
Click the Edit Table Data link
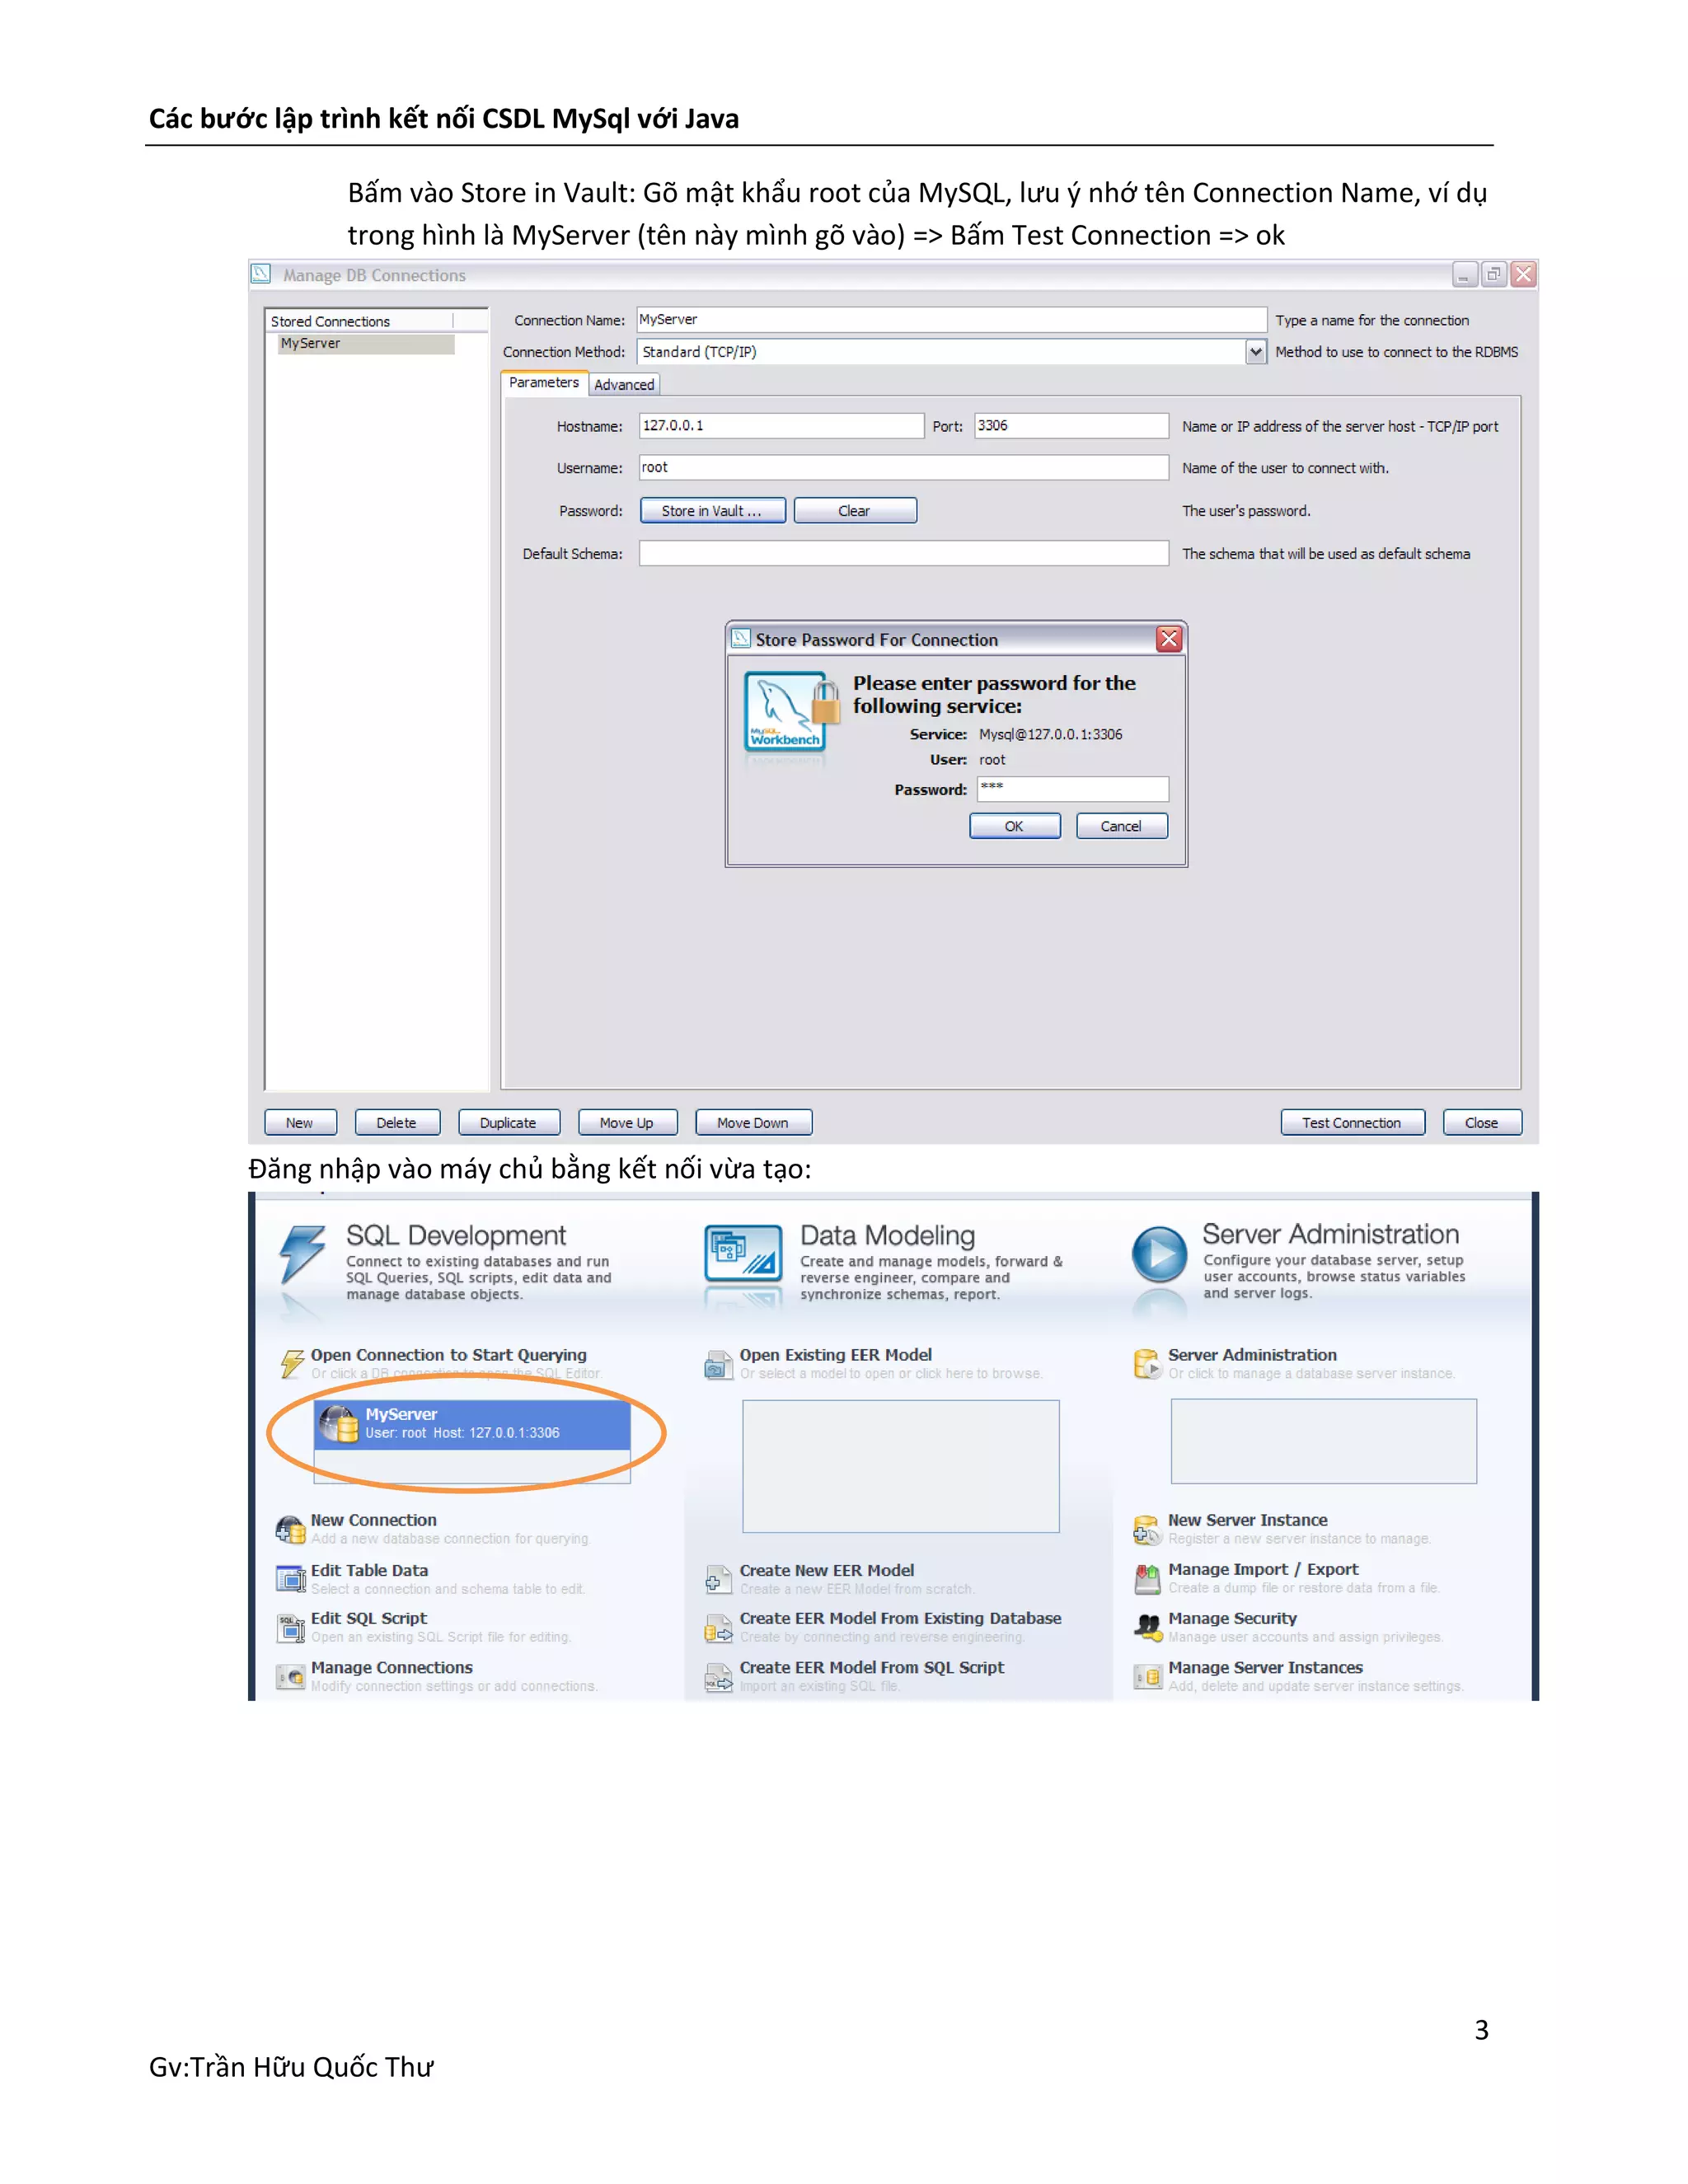[369, 1570]
